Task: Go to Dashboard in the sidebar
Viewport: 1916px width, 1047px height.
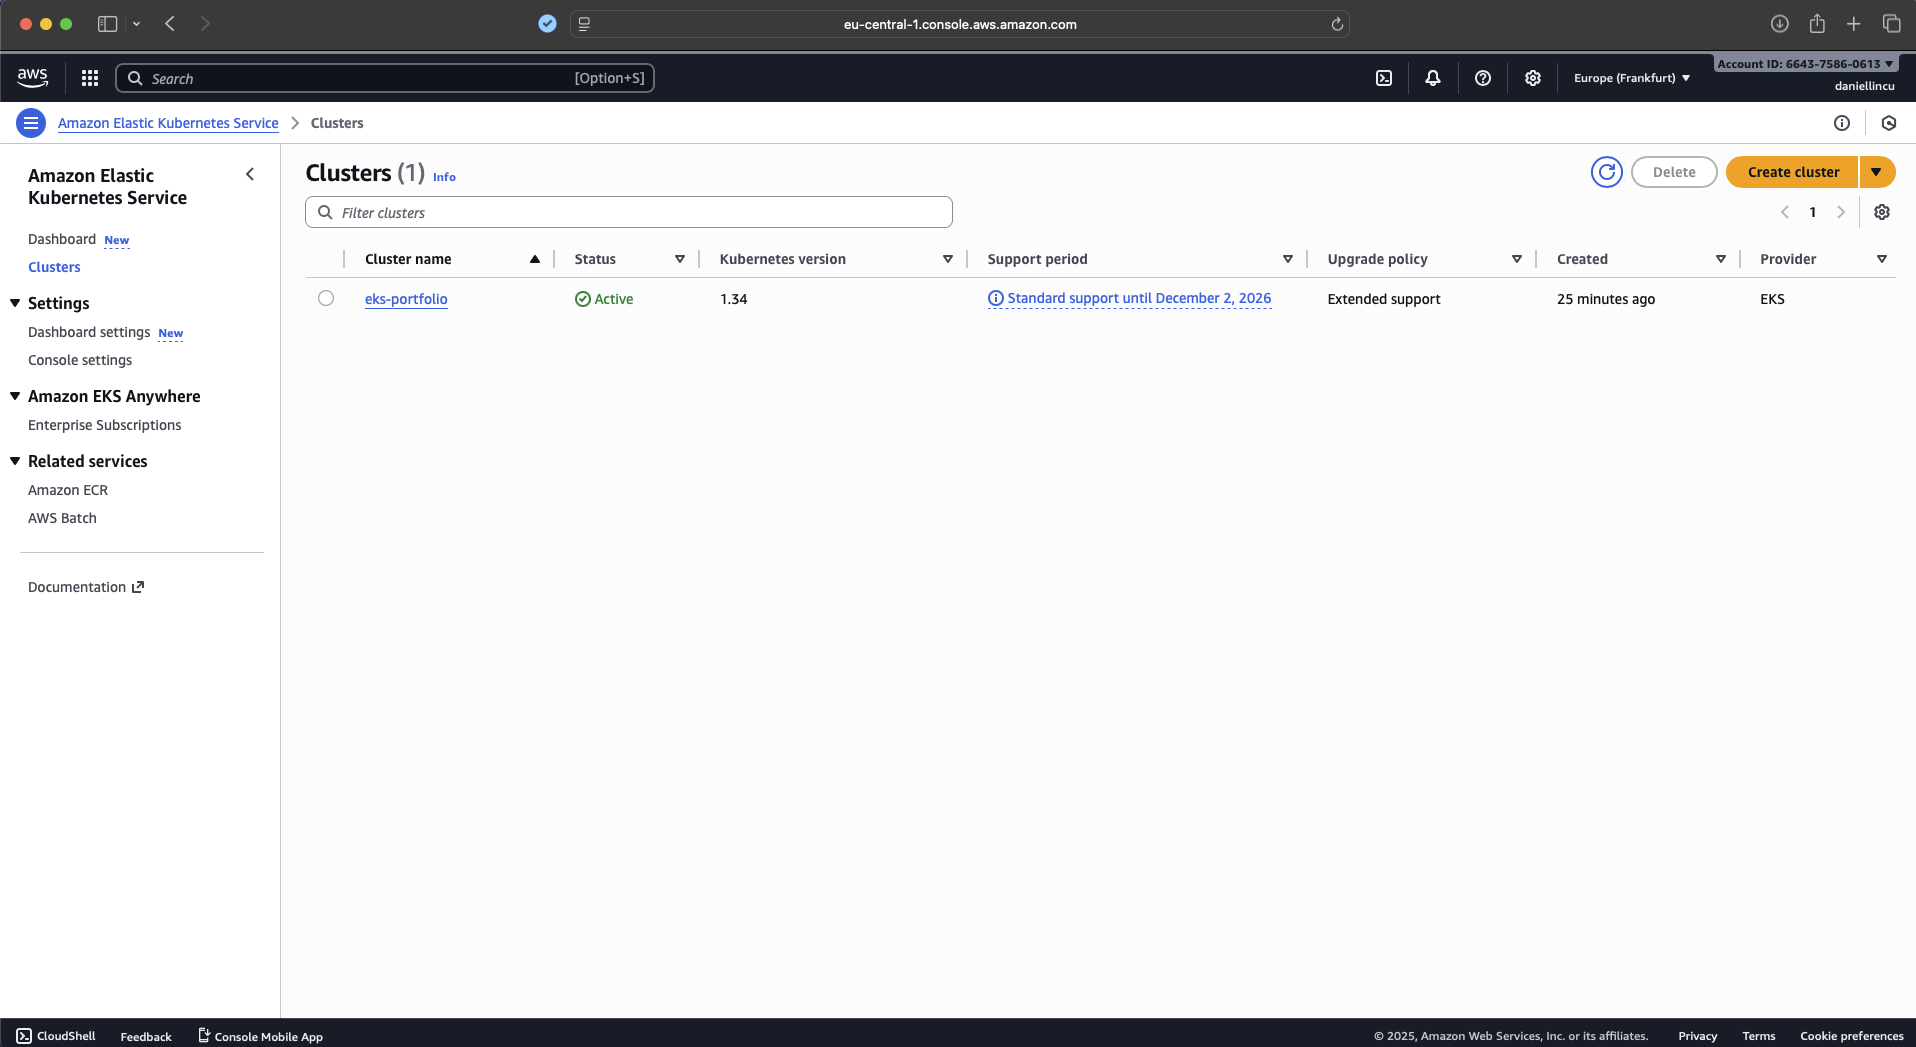Action: pos(62,239)
